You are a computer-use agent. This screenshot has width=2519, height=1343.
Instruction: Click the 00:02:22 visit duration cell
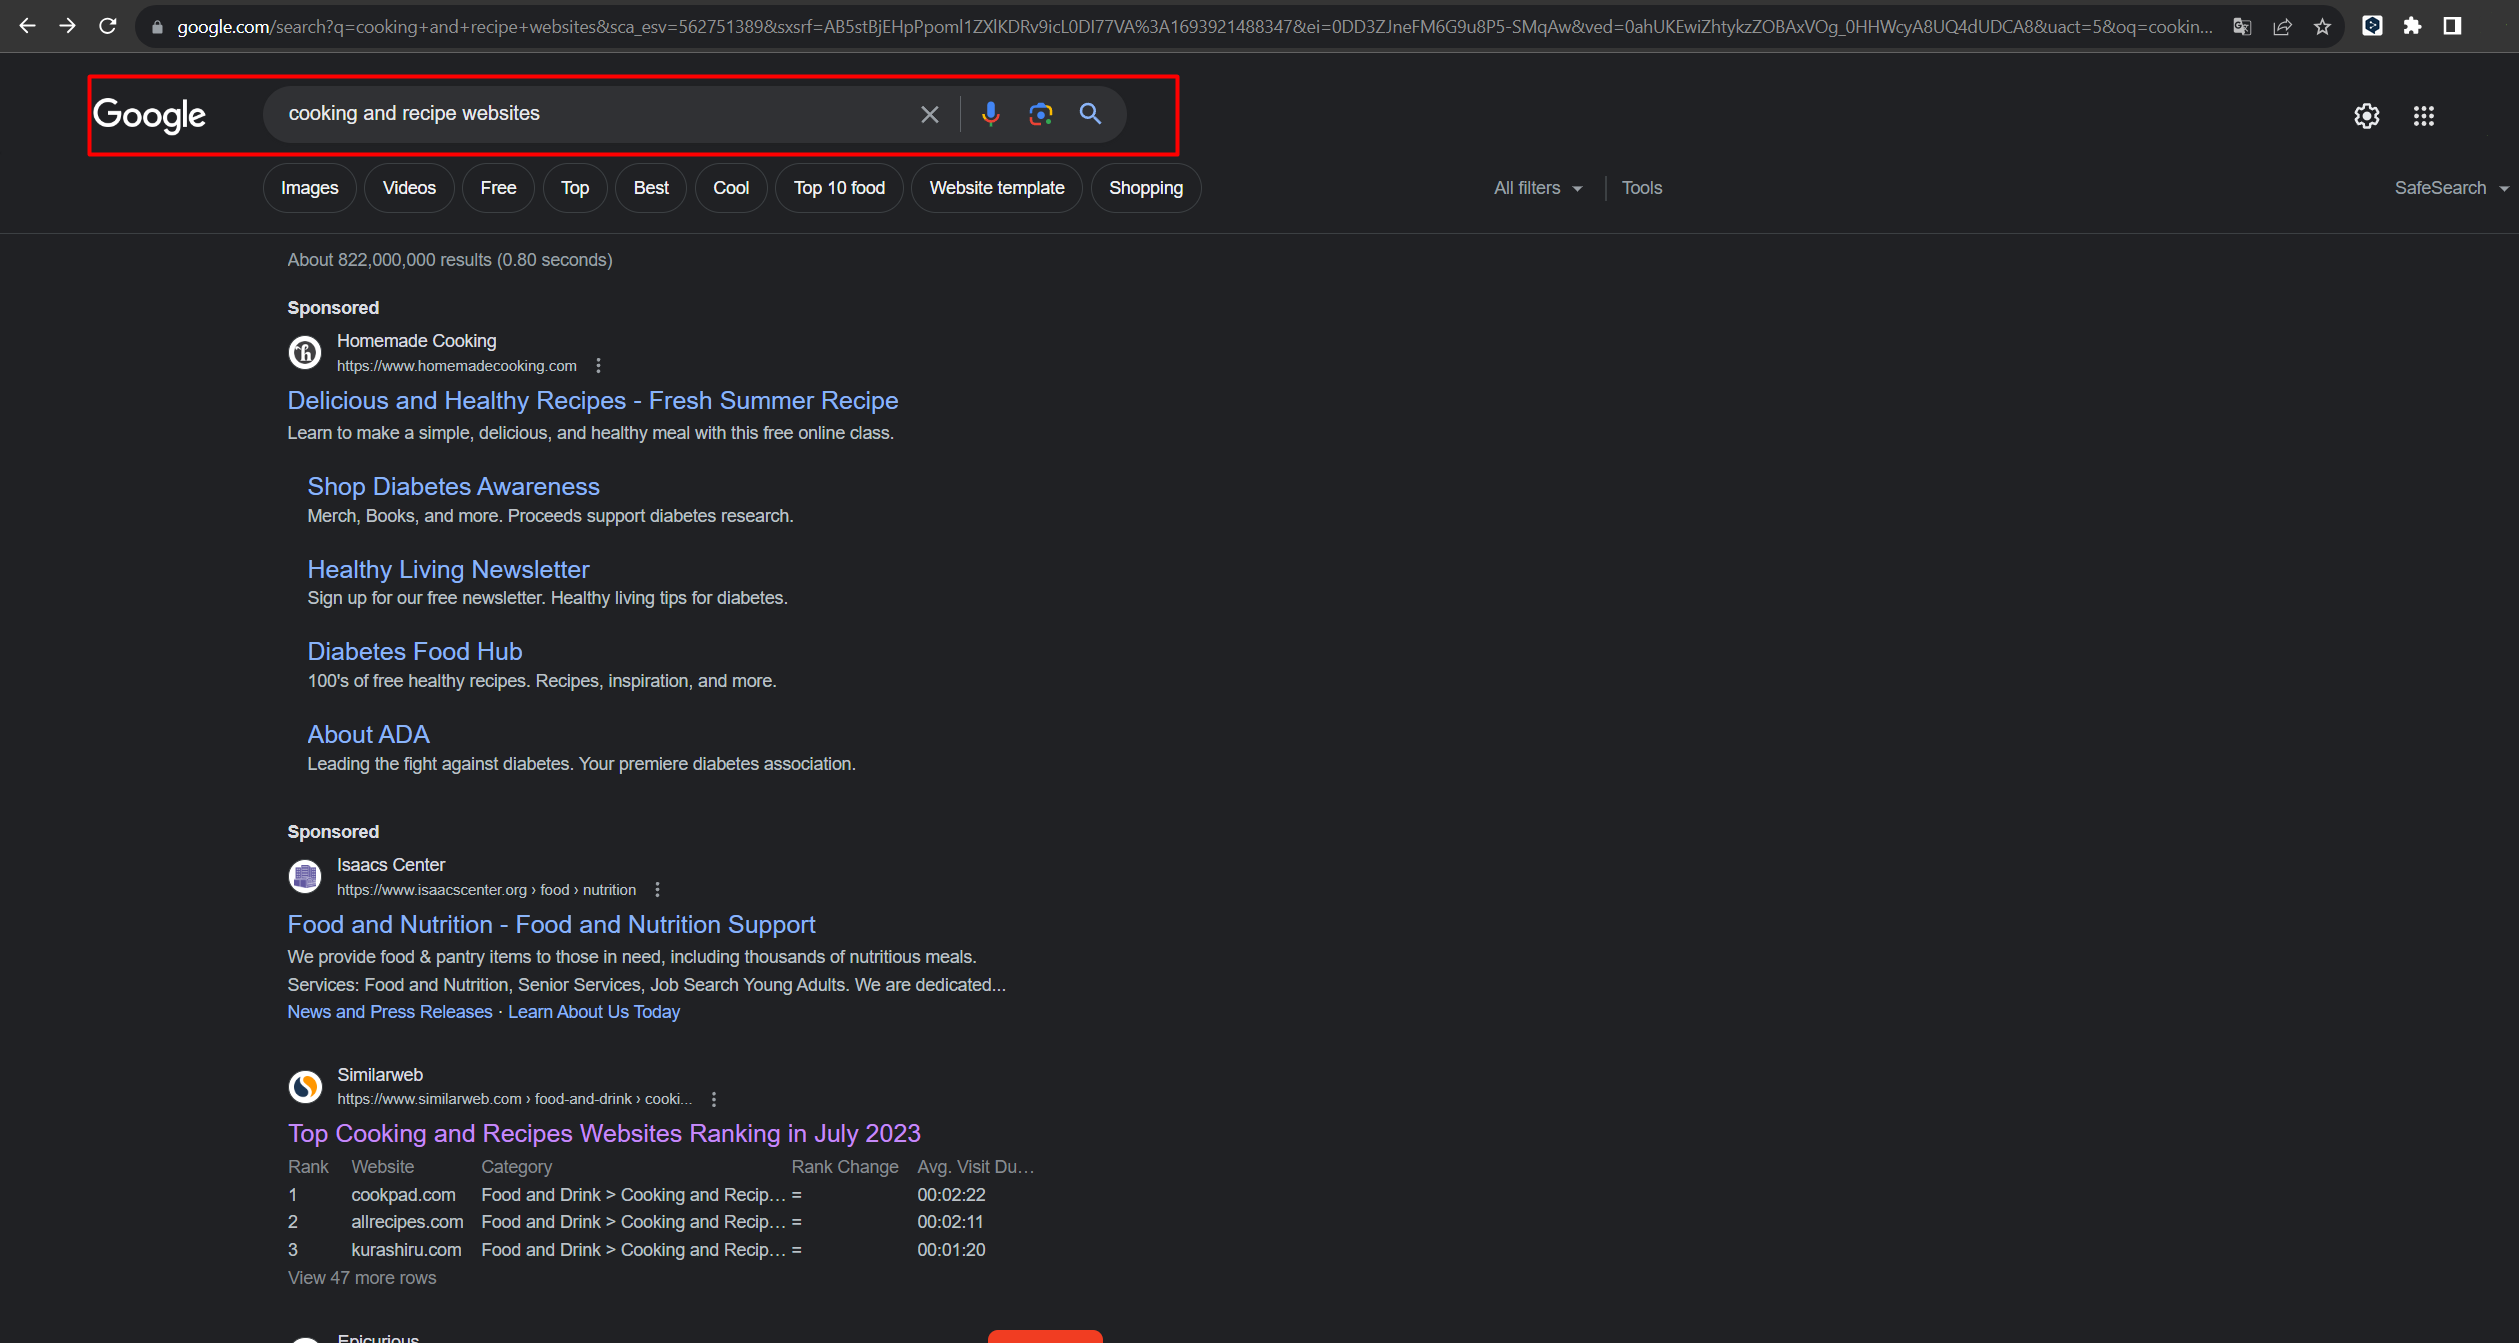[x=951, y=1195]
